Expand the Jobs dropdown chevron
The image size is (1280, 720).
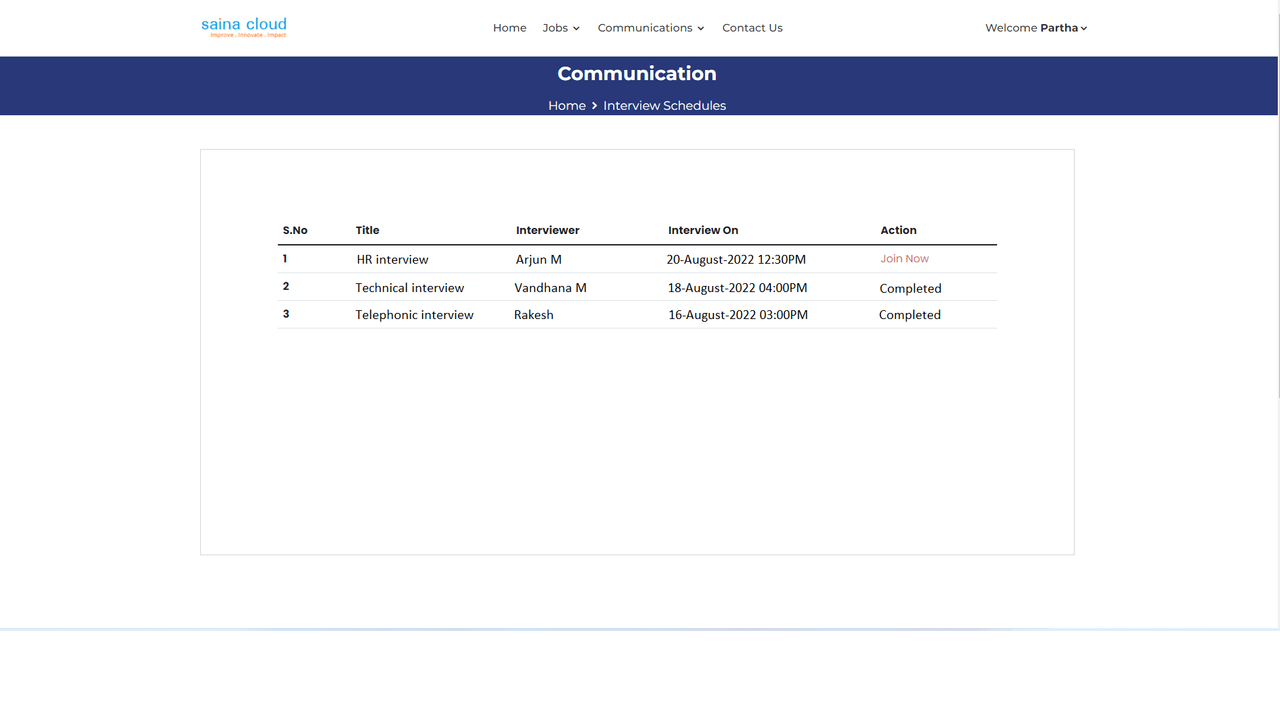pos(576,29)
